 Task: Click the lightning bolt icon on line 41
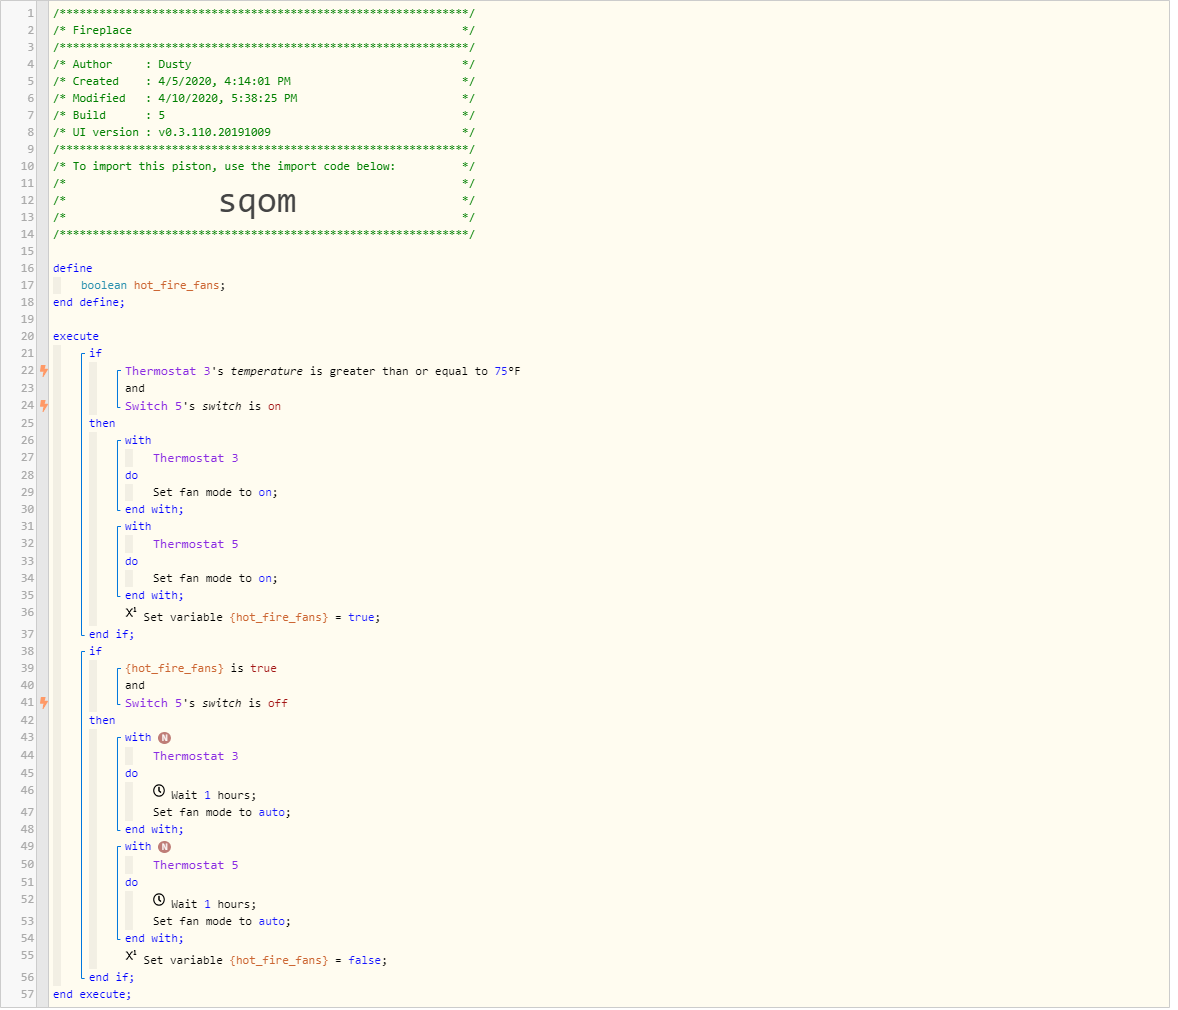tap(44, 703)
